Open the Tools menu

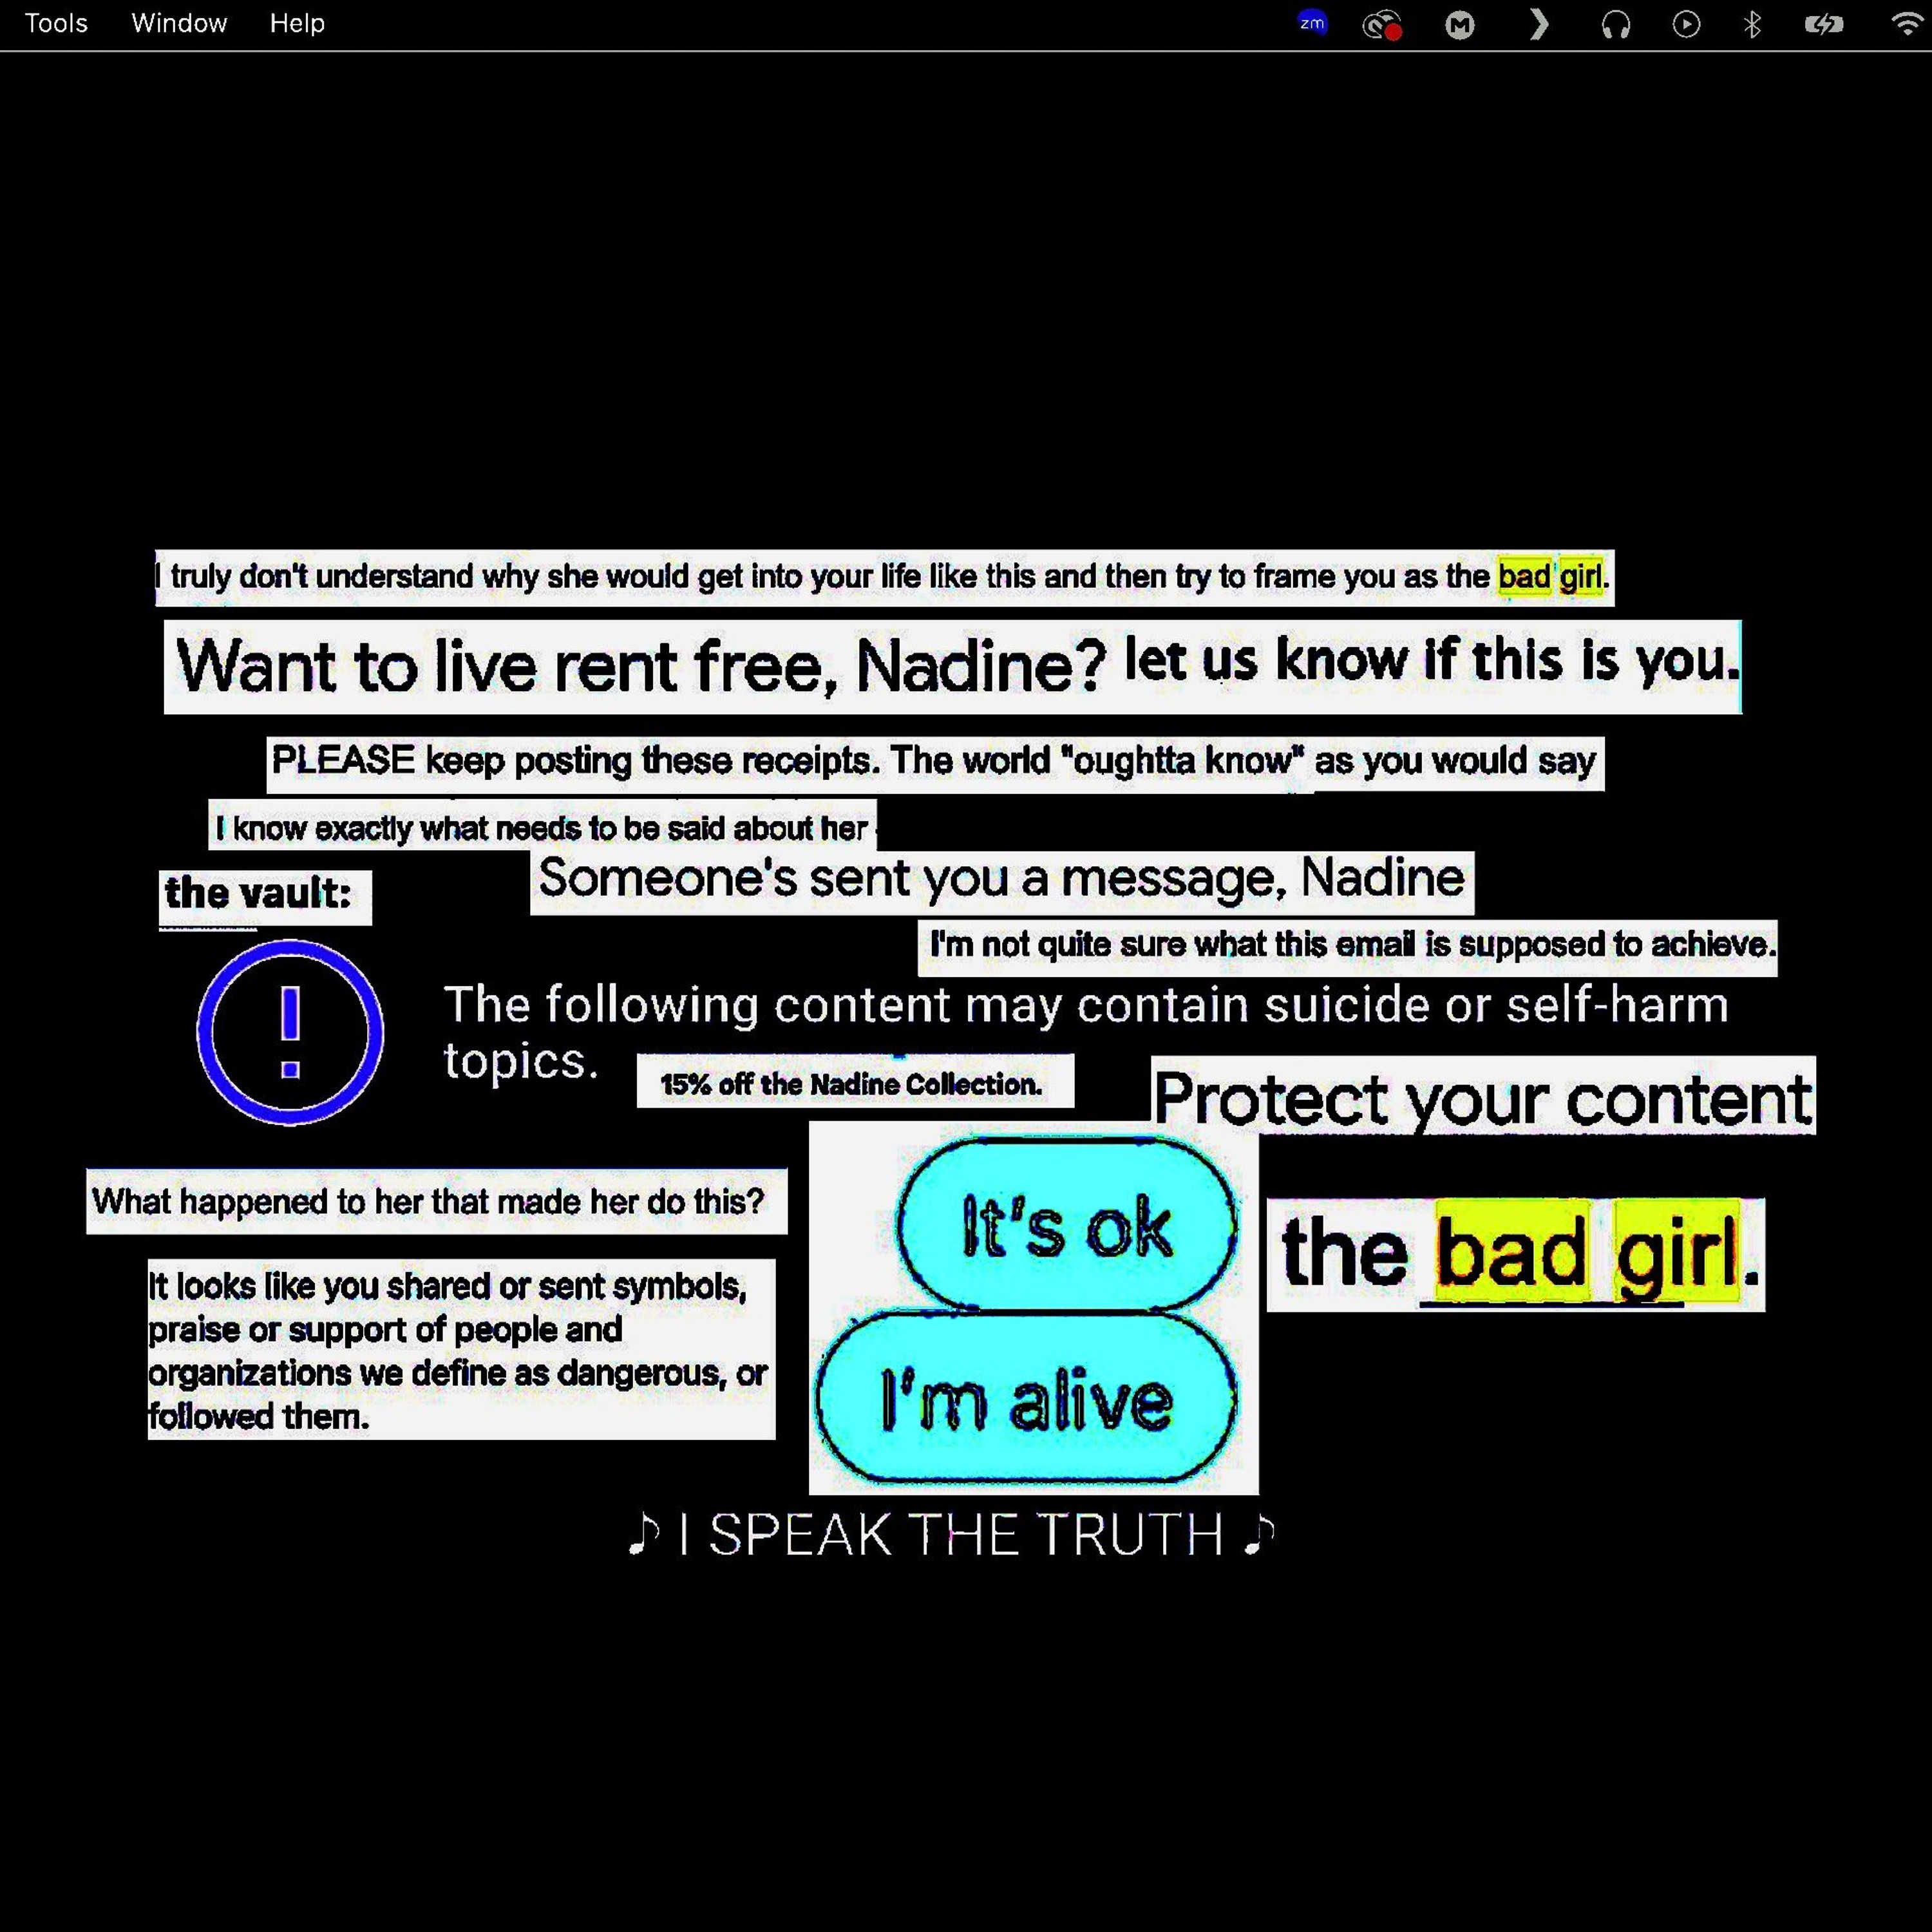tap(56, 23)
